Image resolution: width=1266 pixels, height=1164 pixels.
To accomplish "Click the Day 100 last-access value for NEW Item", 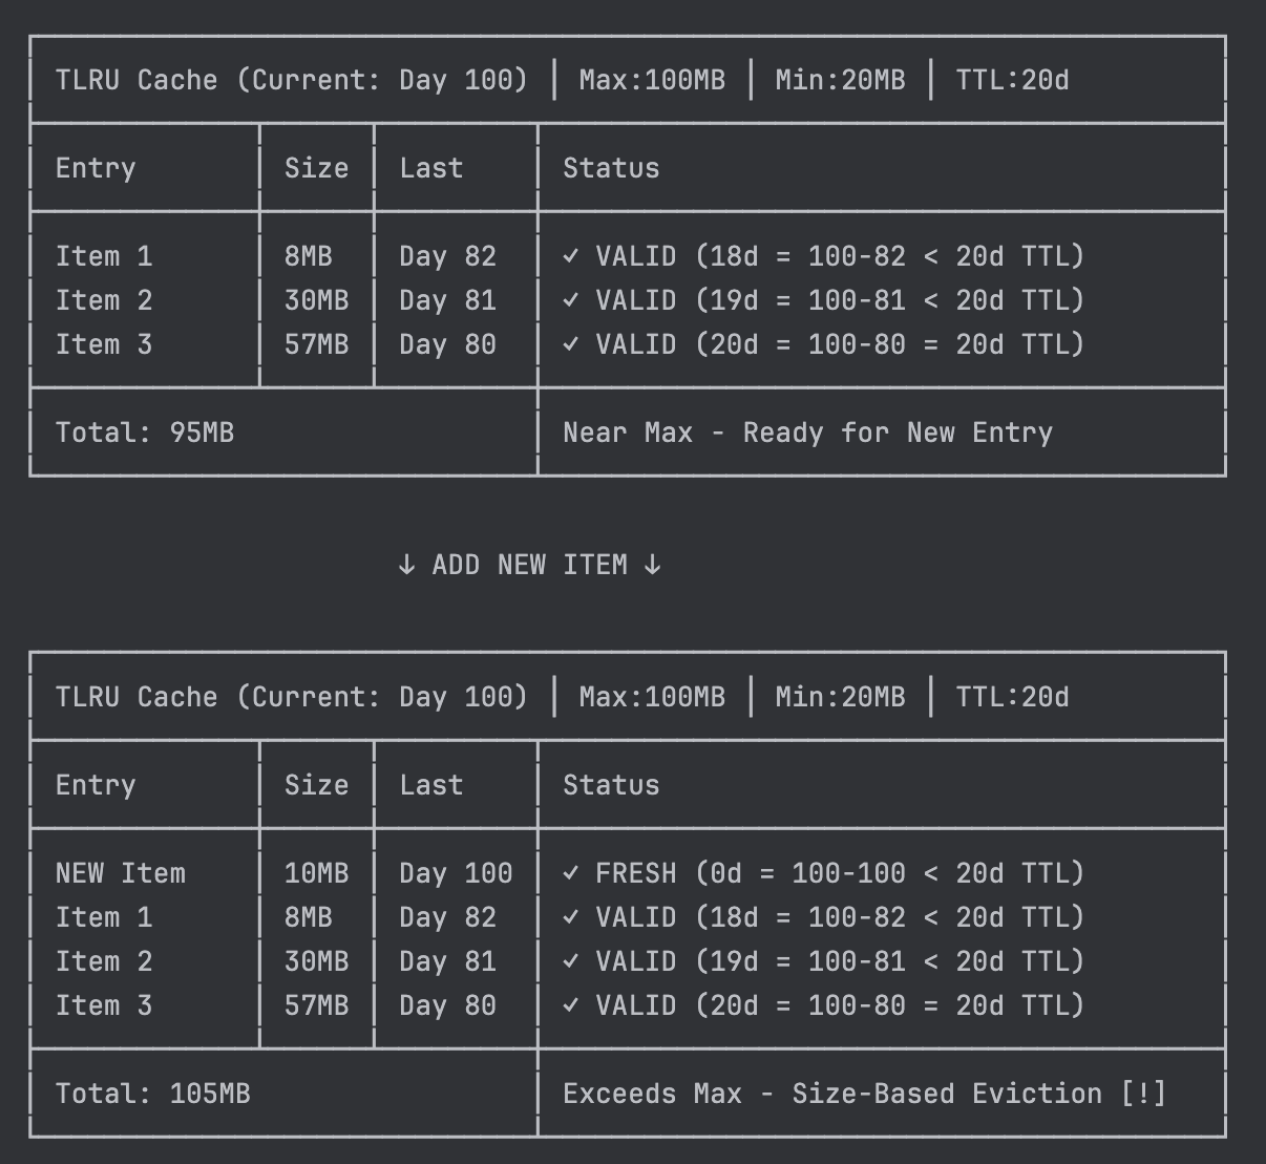I will pos(455,873).
